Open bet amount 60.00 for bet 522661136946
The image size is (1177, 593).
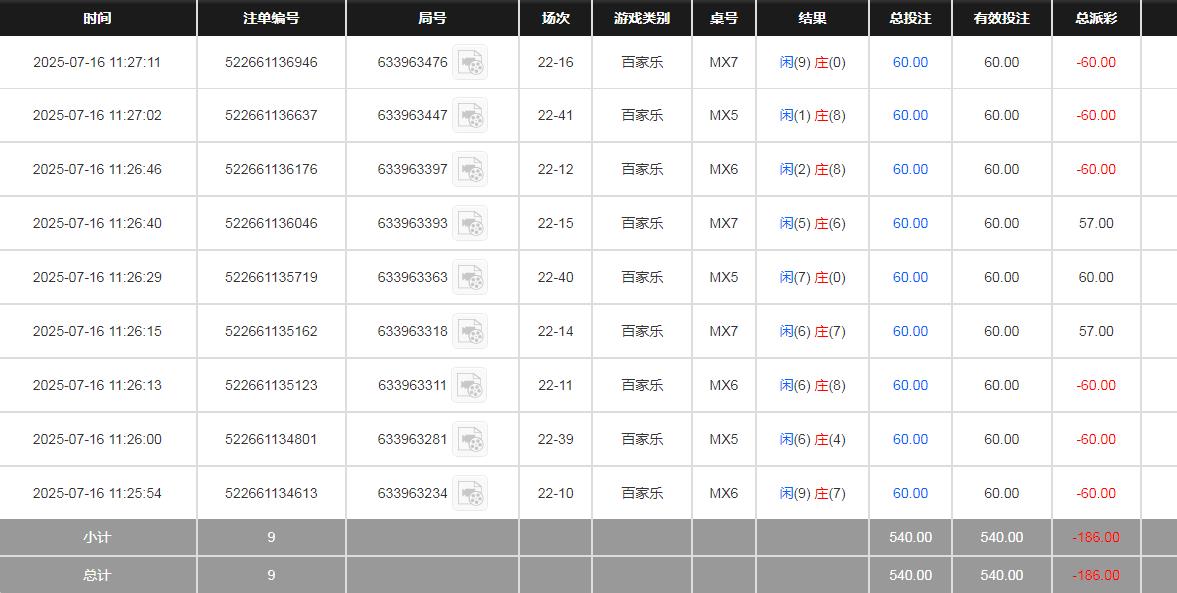pos(909,62)
